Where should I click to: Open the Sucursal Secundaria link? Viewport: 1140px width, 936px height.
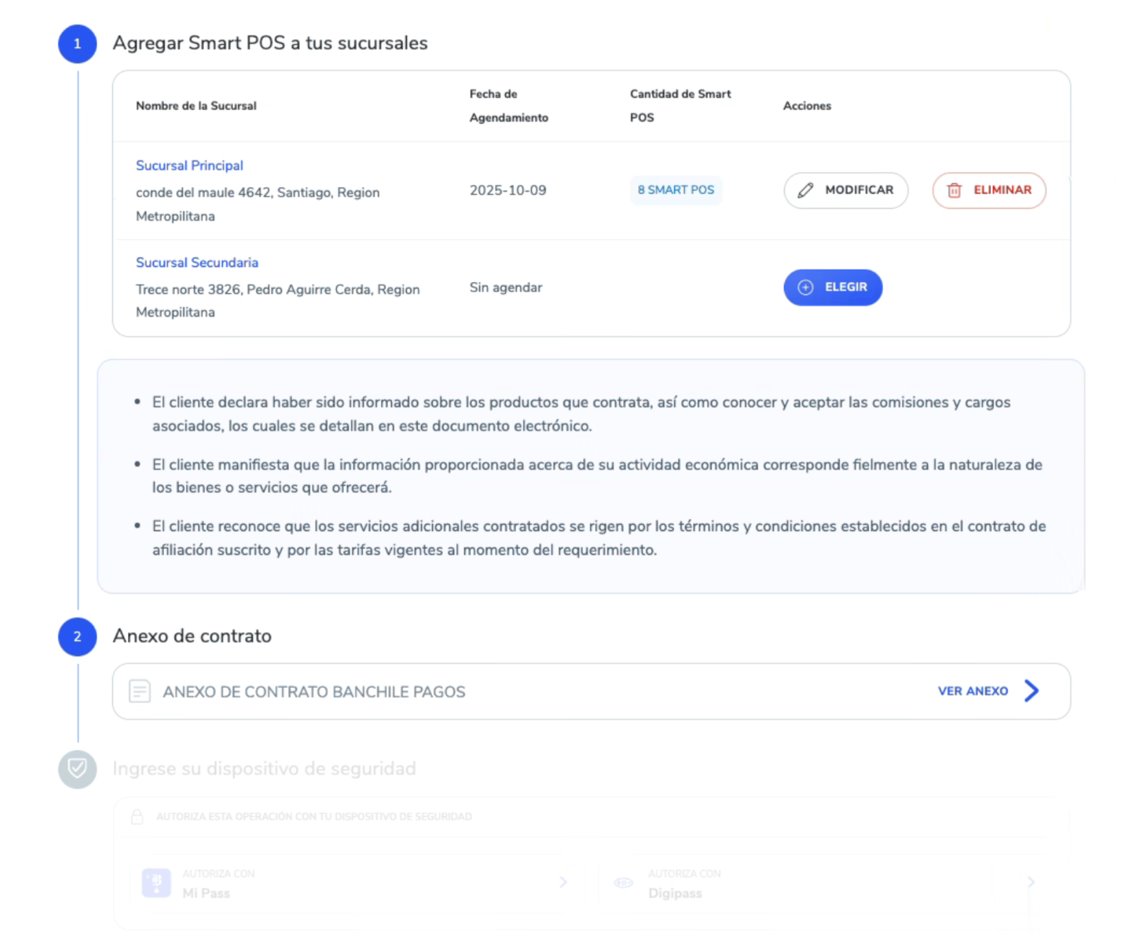(x=197, y=263)
